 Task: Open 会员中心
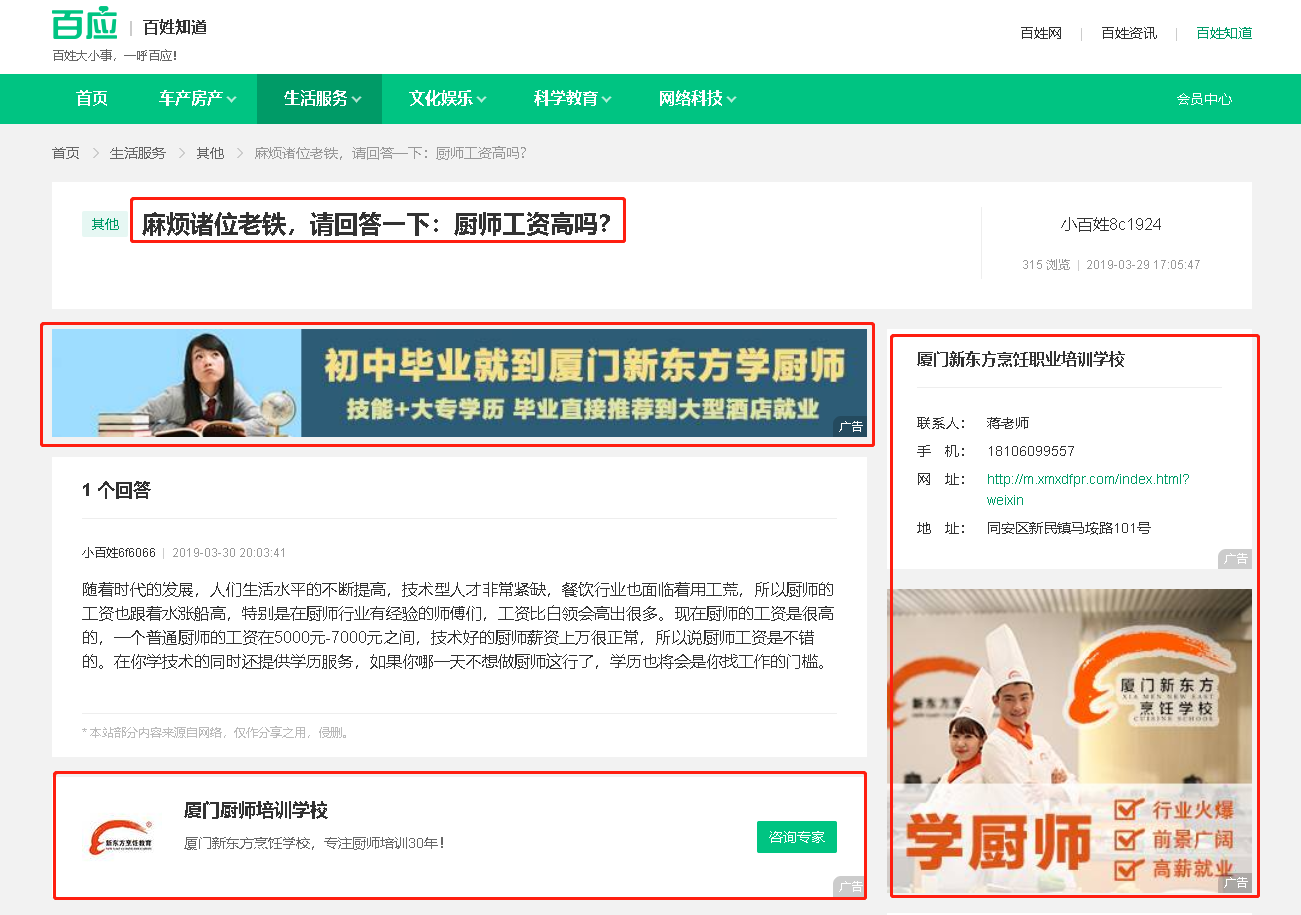(1204, 99)
